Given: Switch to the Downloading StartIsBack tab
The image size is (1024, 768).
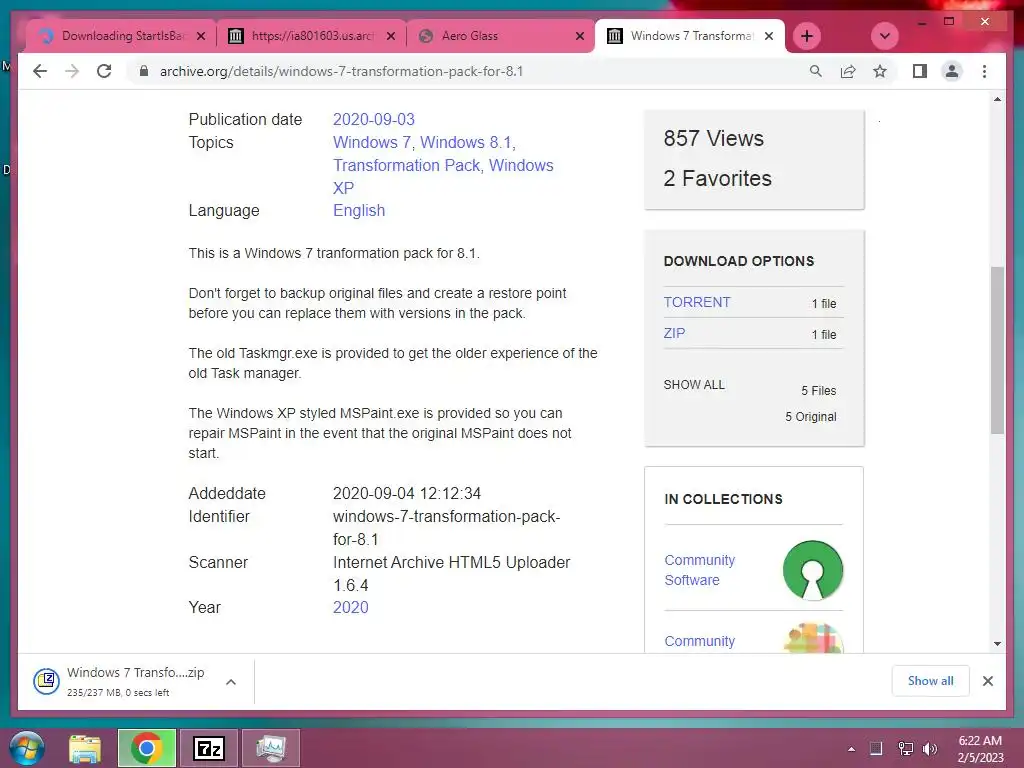Looking at the screenshot, I should (x=121, y=36).
